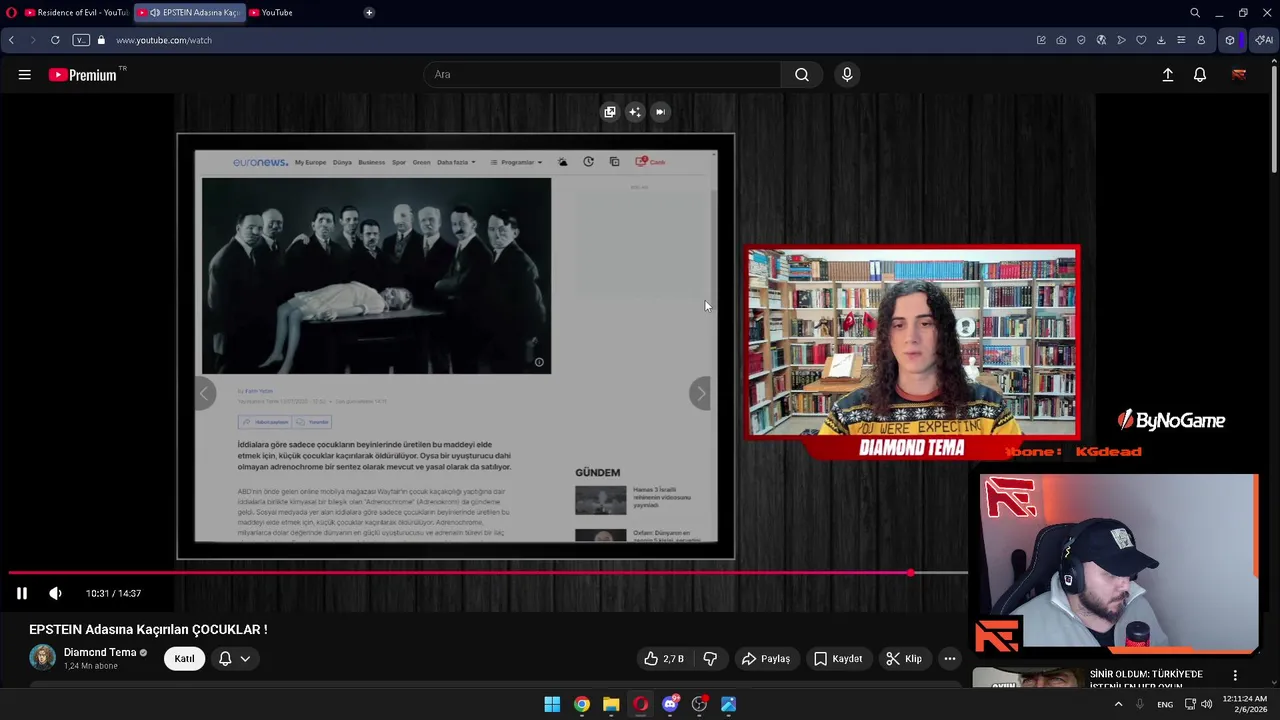Click the Katıl join button
The width and height of the screenshot is (1280, 720).
tap(185, 659)
